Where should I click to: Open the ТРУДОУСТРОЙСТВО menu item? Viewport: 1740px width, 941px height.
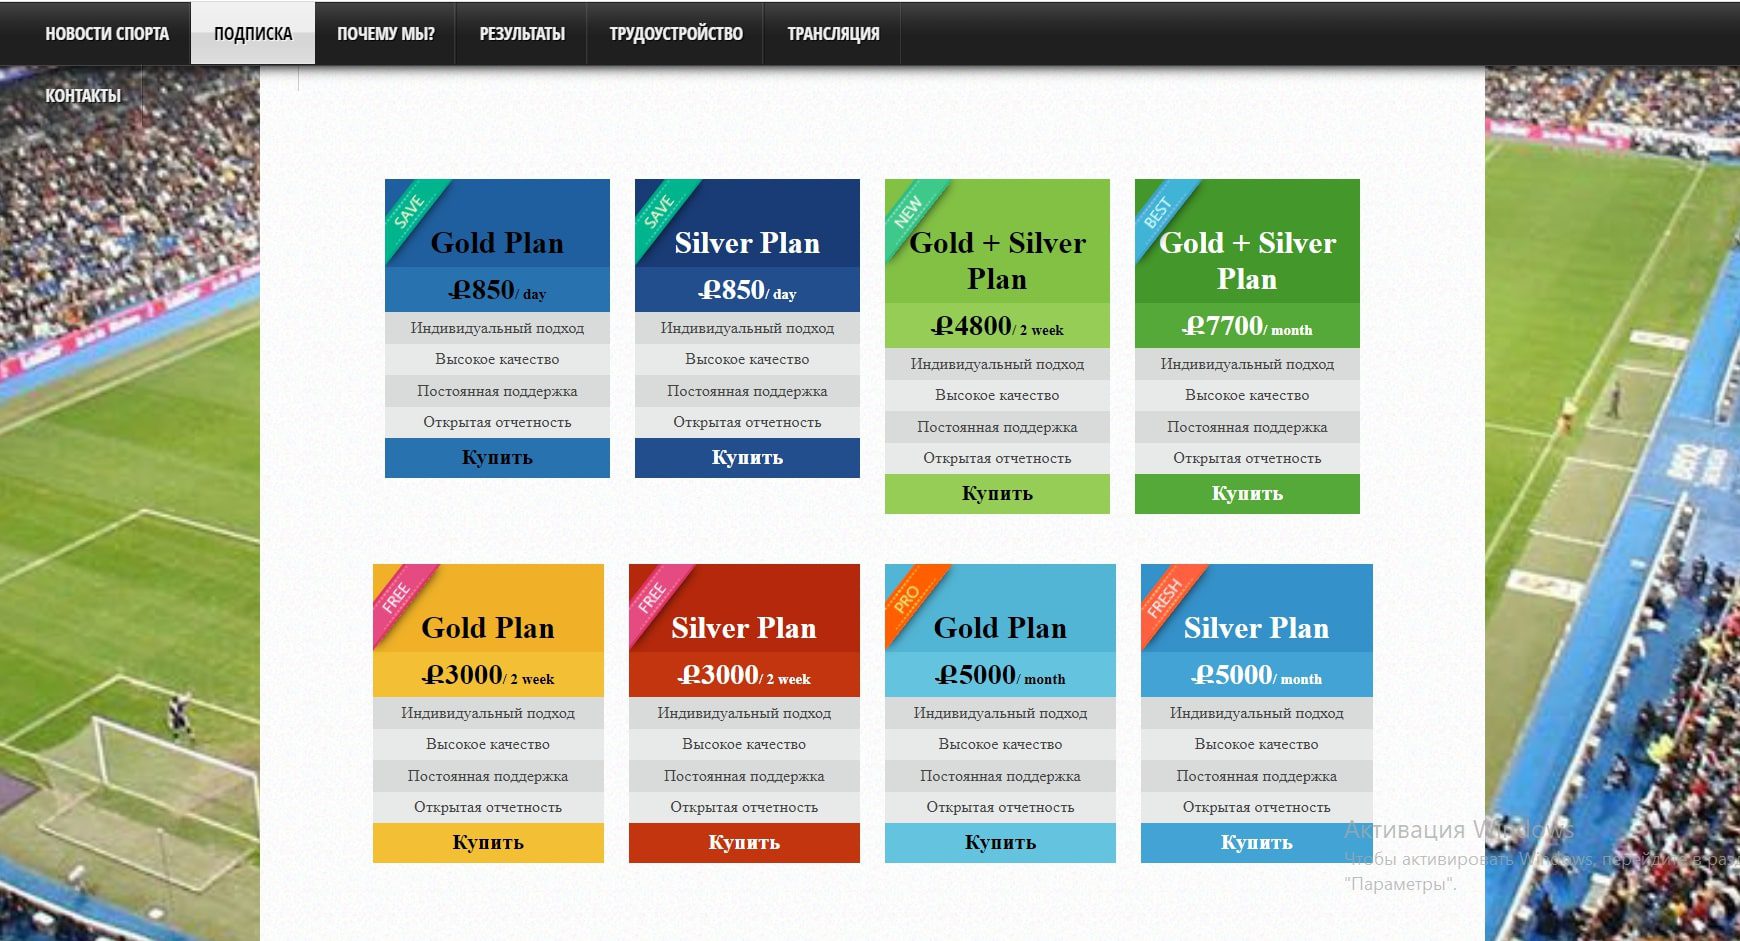676,33
